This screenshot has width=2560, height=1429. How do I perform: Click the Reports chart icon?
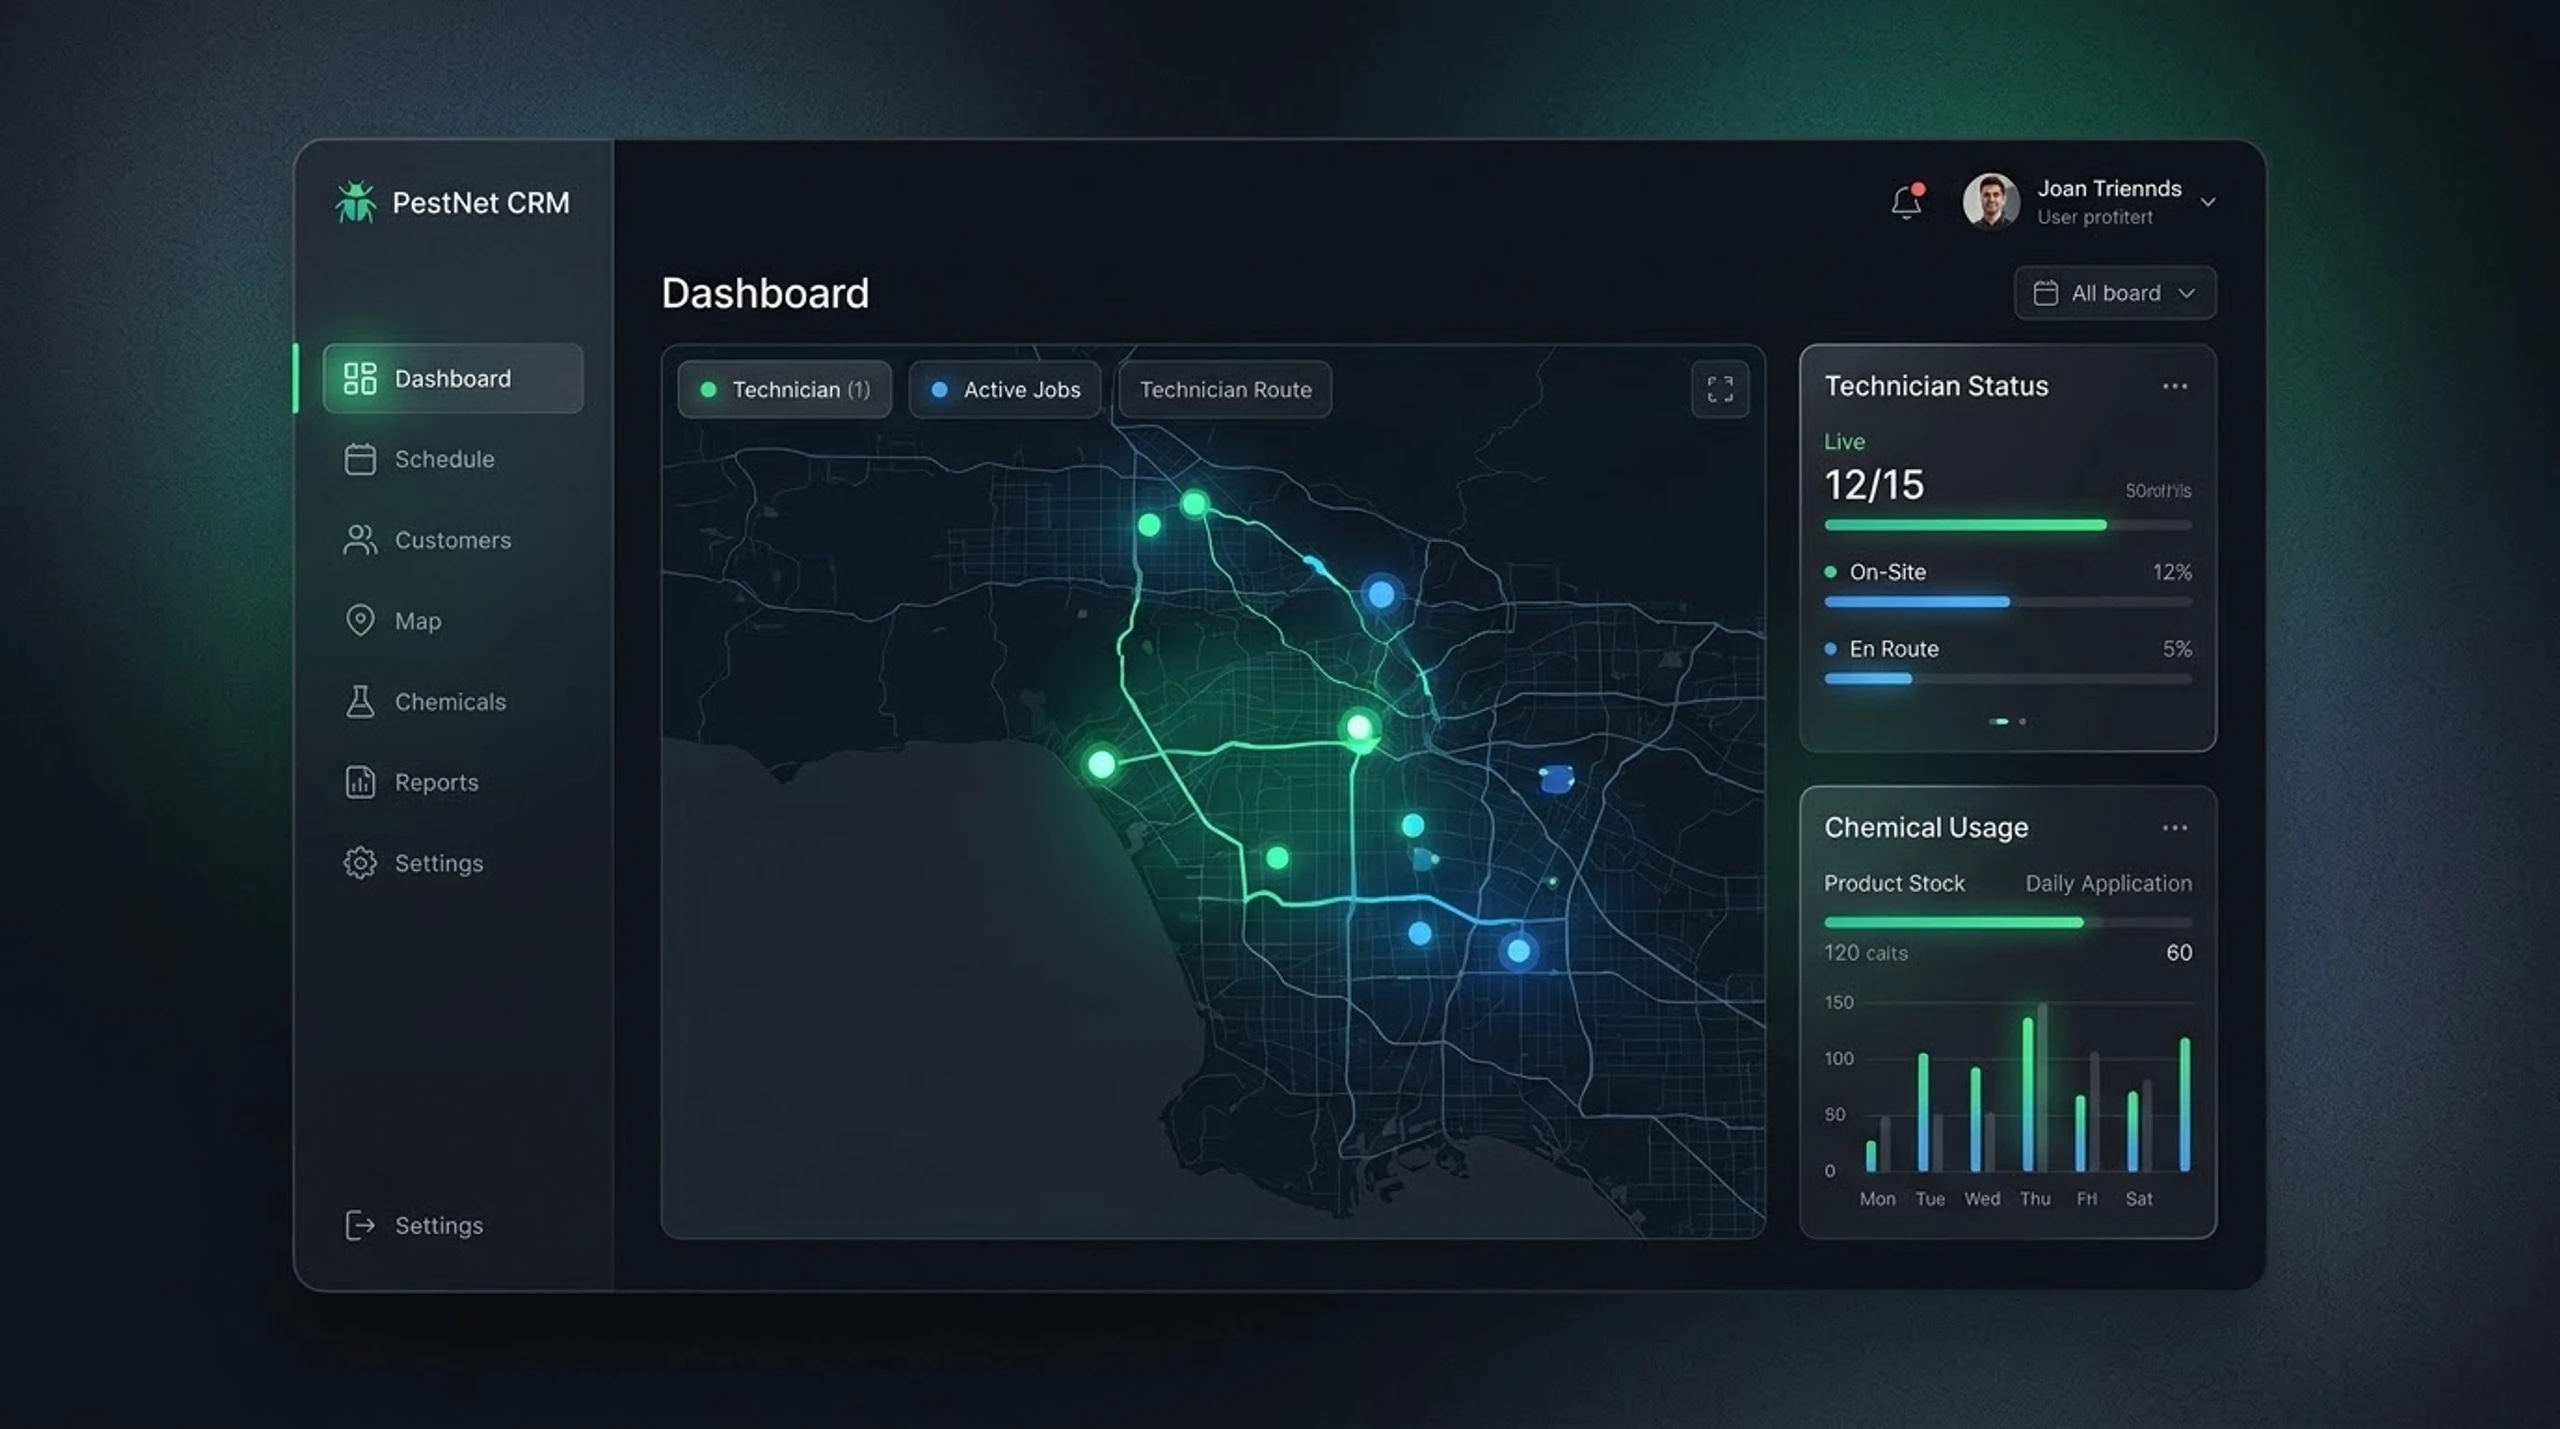(x=360, y=782)
